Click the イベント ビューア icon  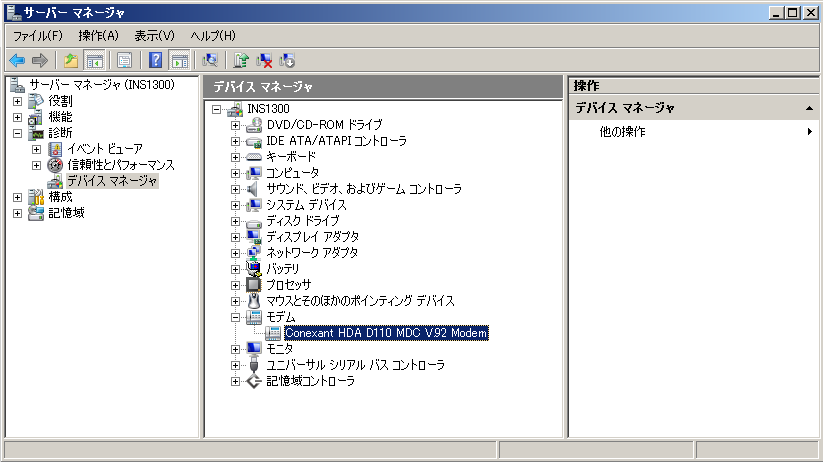55,149
